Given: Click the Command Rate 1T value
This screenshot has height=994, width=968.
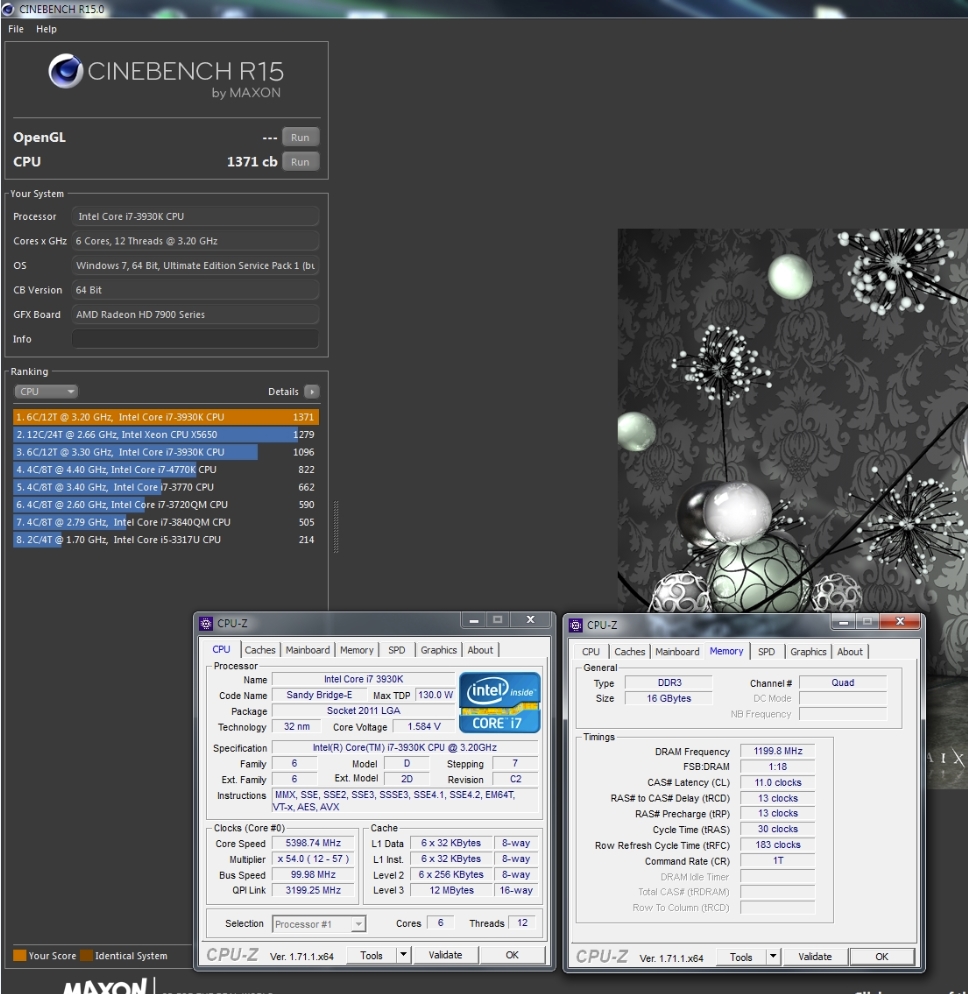Looking at the screenshot, I should [x=778, y=861].
